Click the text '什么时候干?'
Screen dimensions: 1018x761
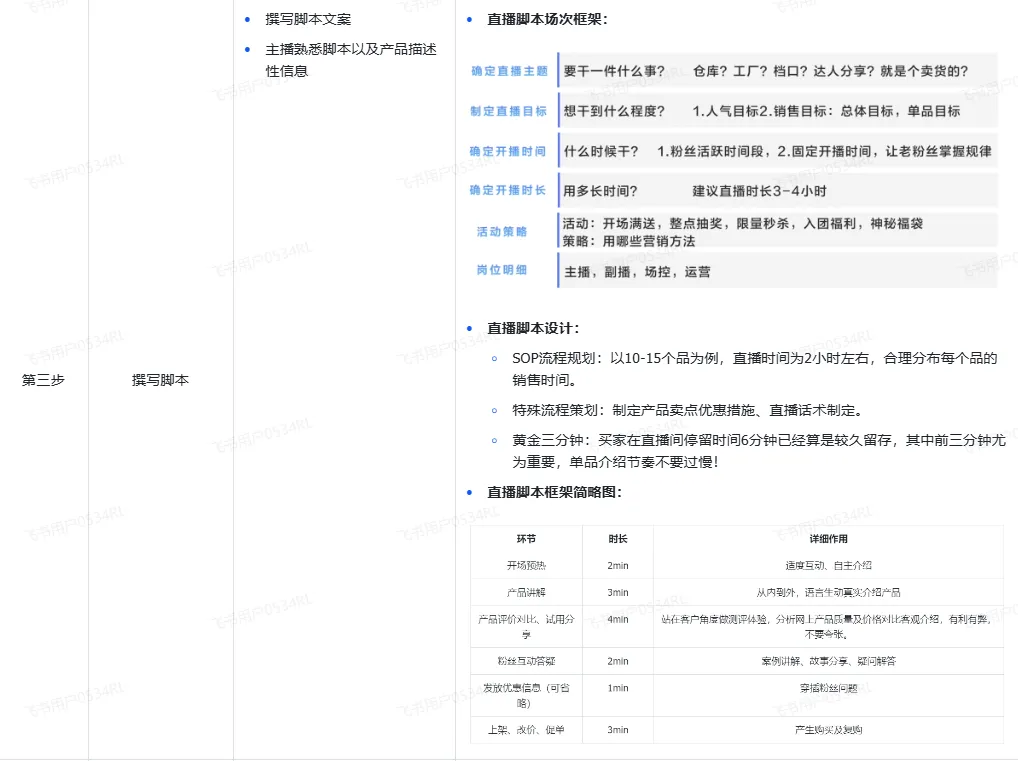[601, 151]
